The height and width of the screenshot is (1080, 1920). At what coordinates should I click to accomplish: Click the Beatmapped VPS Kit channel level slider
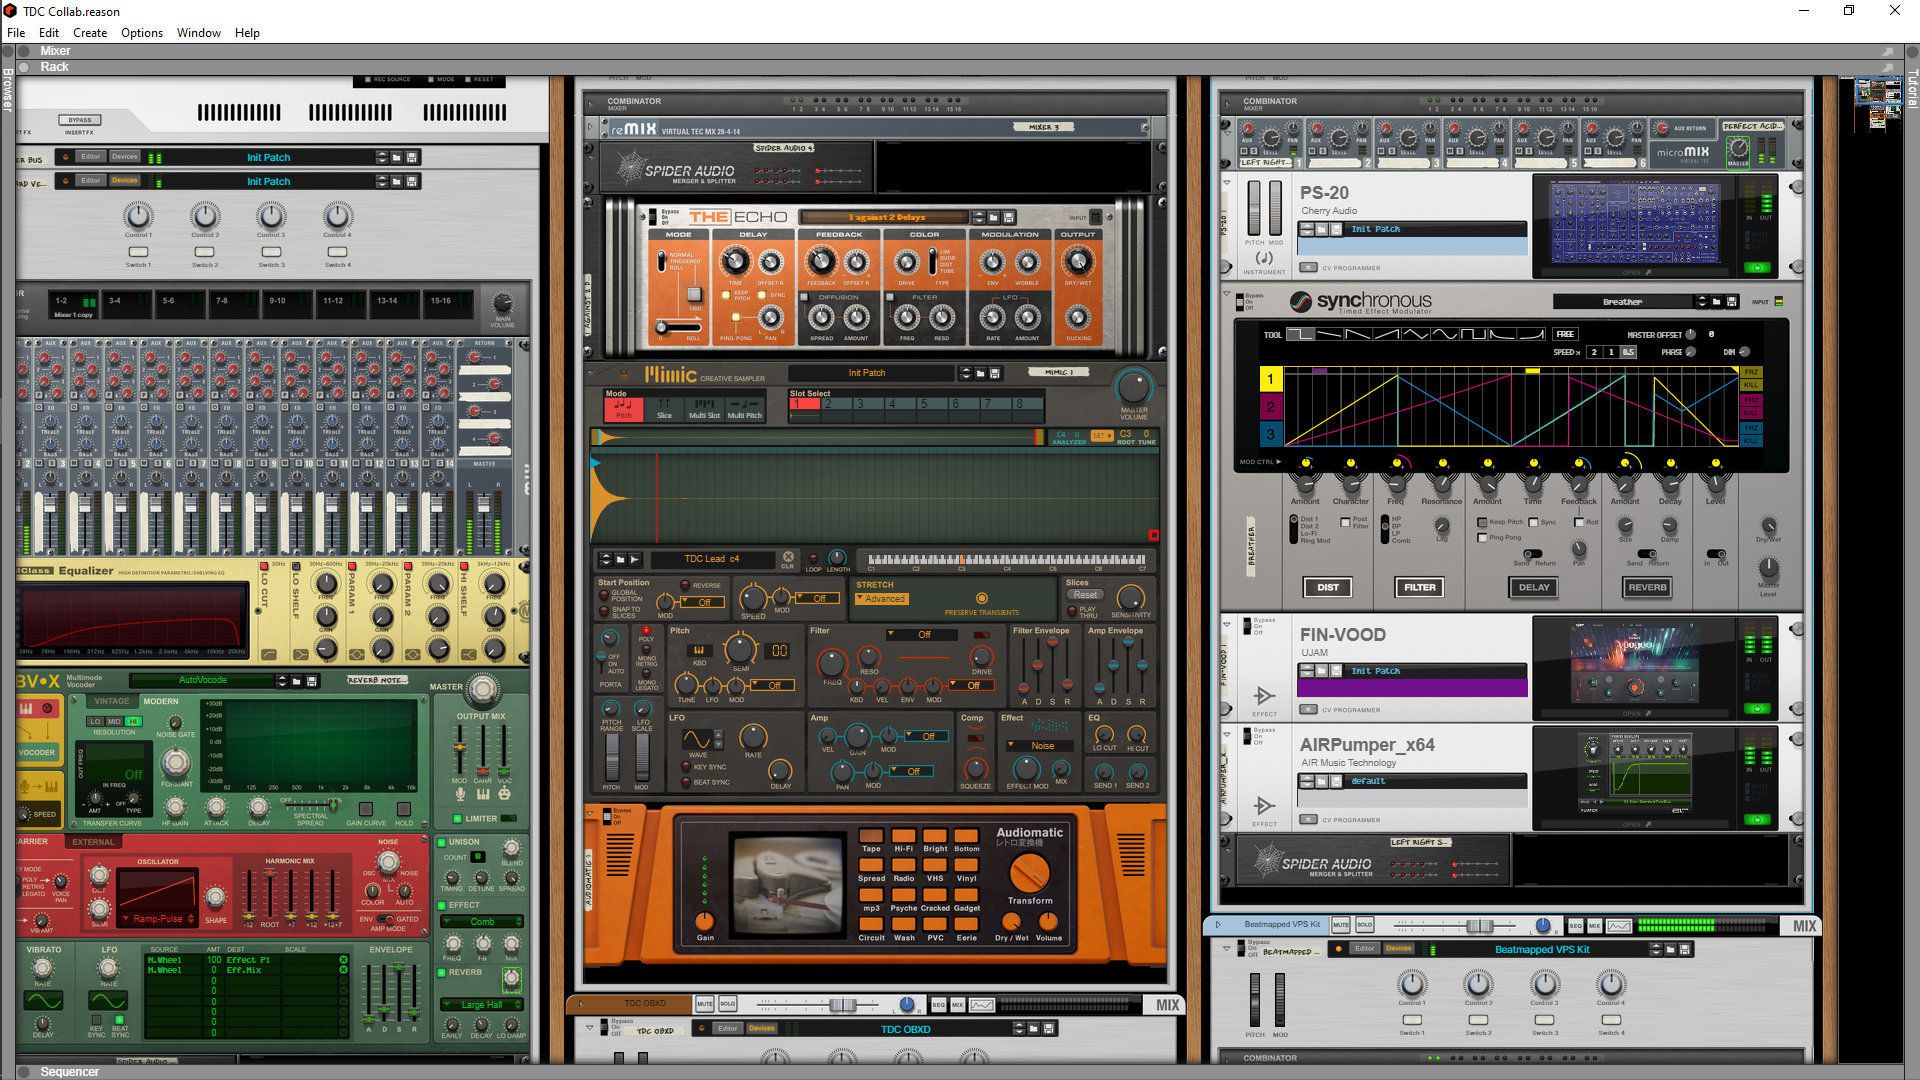(x=1480, y=926)
